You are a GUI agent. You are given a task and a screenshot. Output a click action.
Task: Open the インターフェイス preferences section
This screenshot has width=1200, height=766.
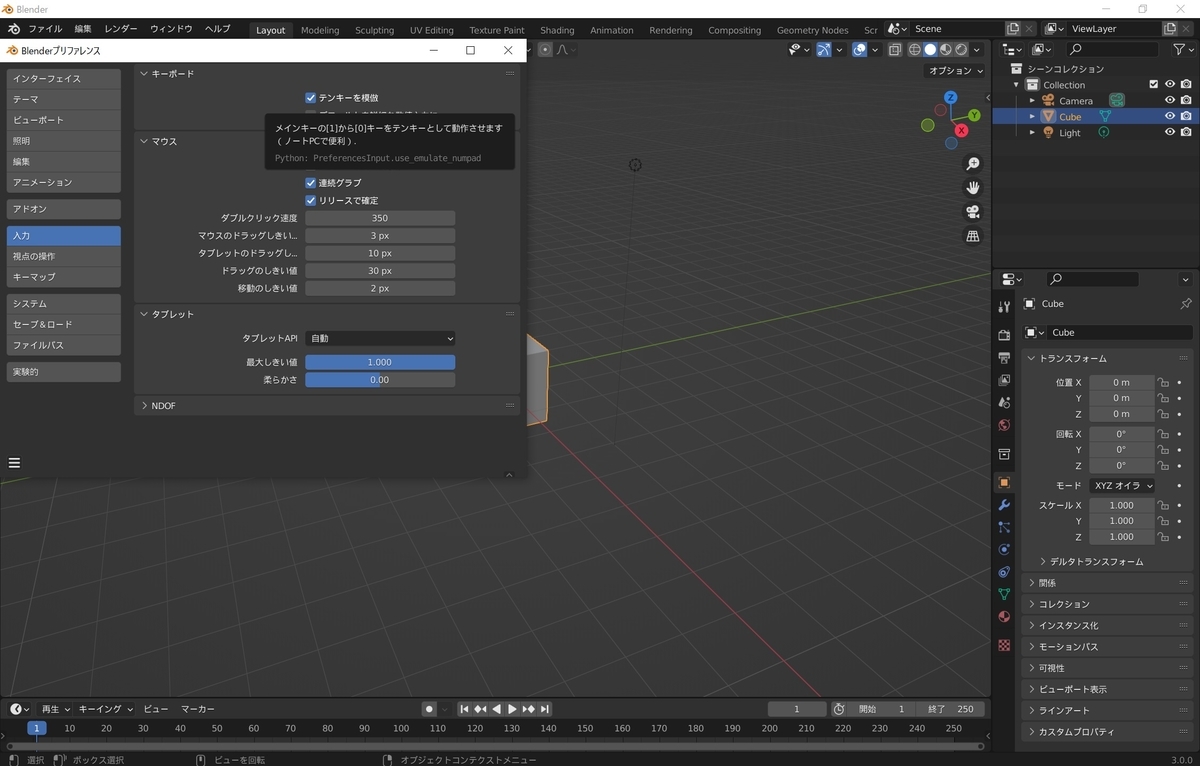[63, 78]
